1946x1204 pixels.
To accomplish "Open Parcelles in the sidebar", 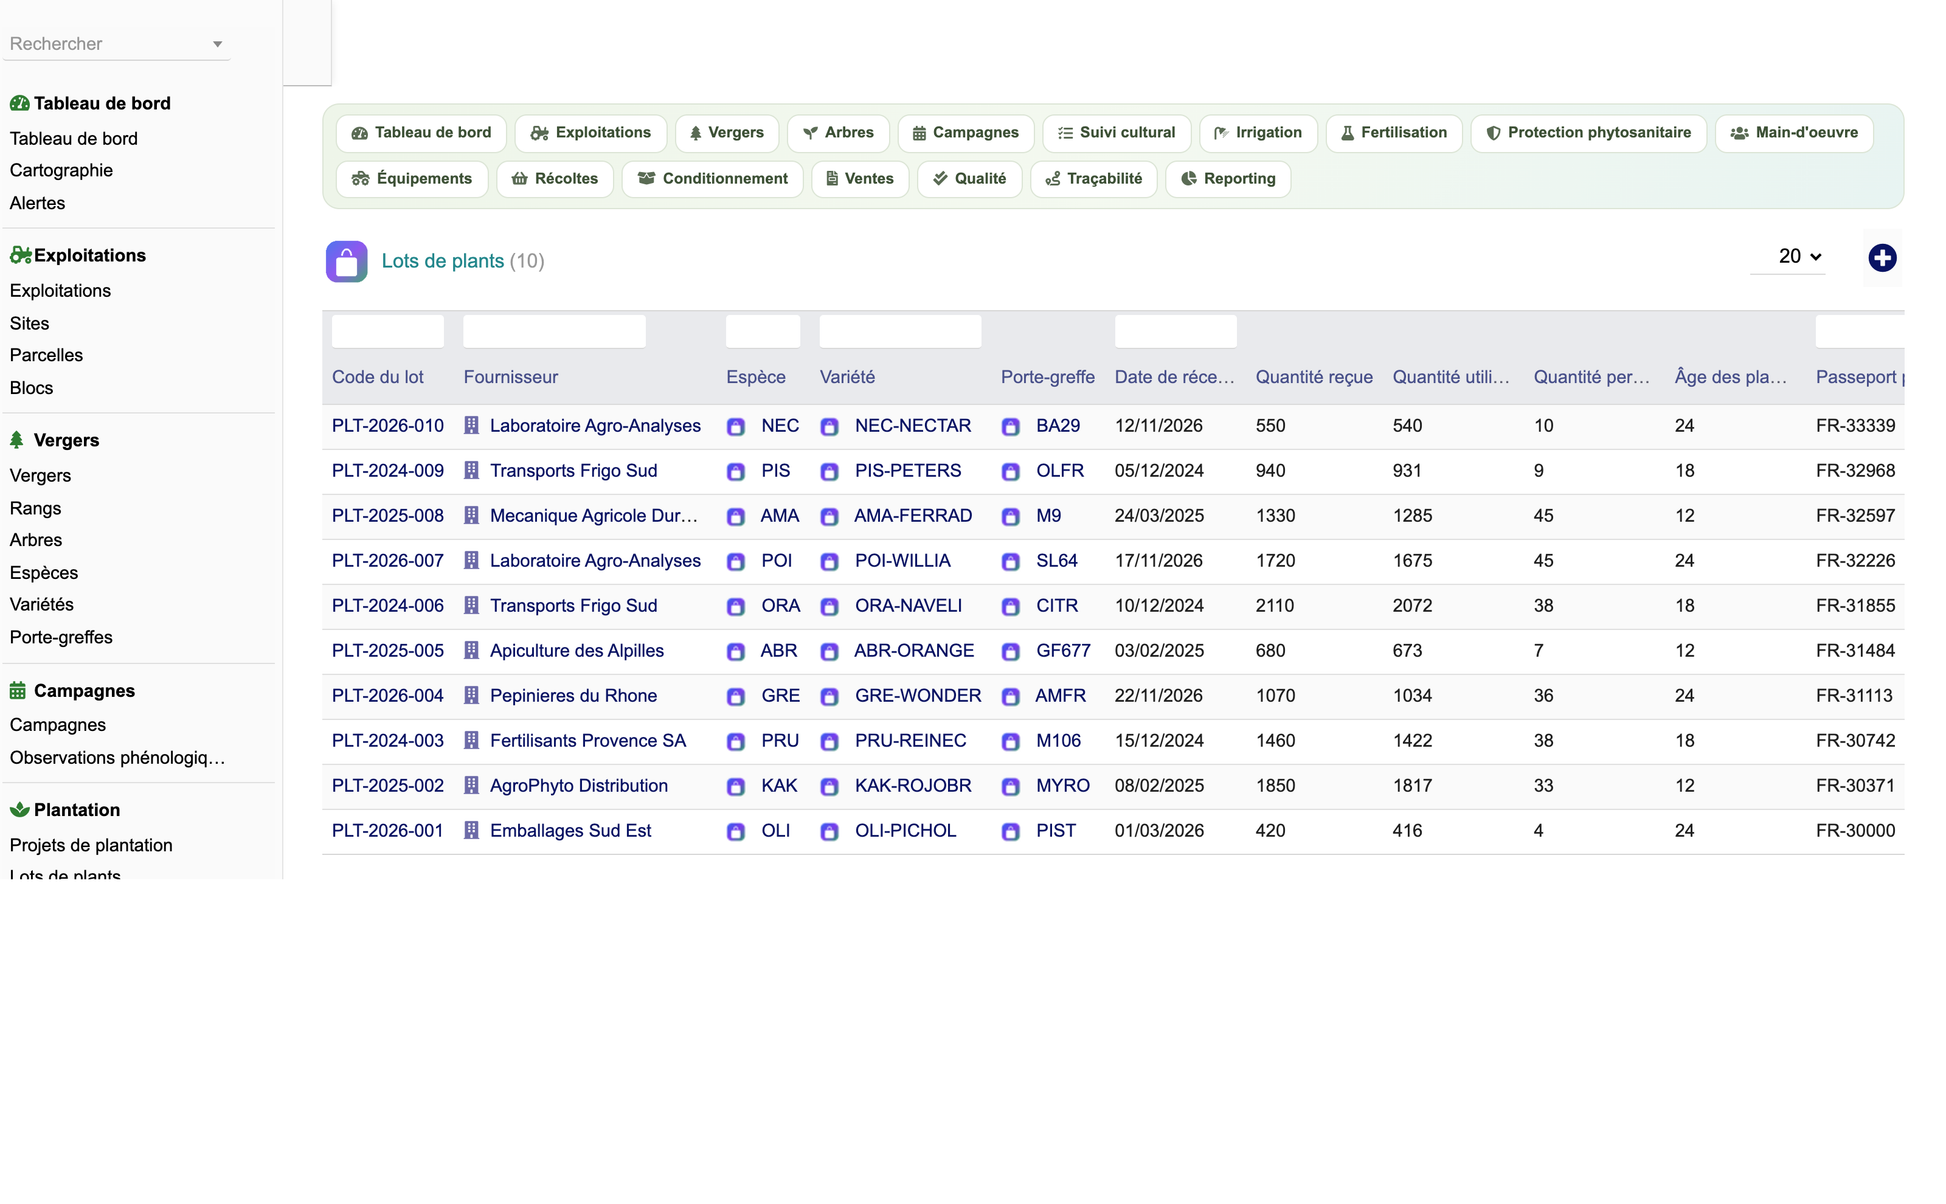I will (x=46, y=356).
